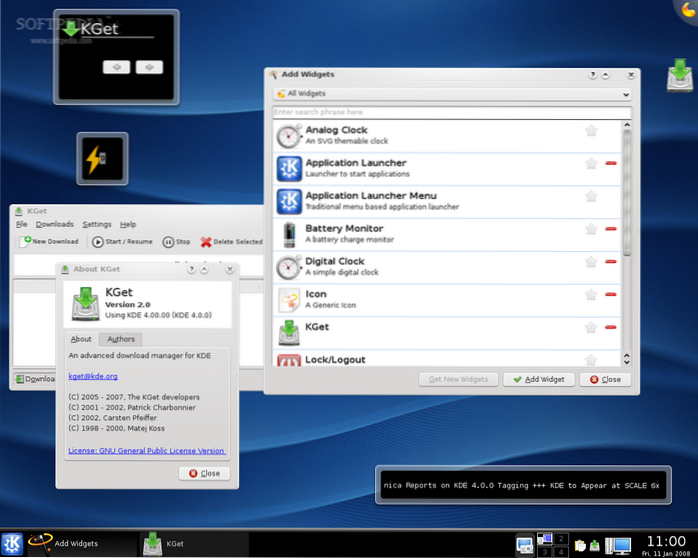The width and height of the screenshot is (698, 558).
Task: Remove Application Launcher via red minus
Action: (610, 163)
